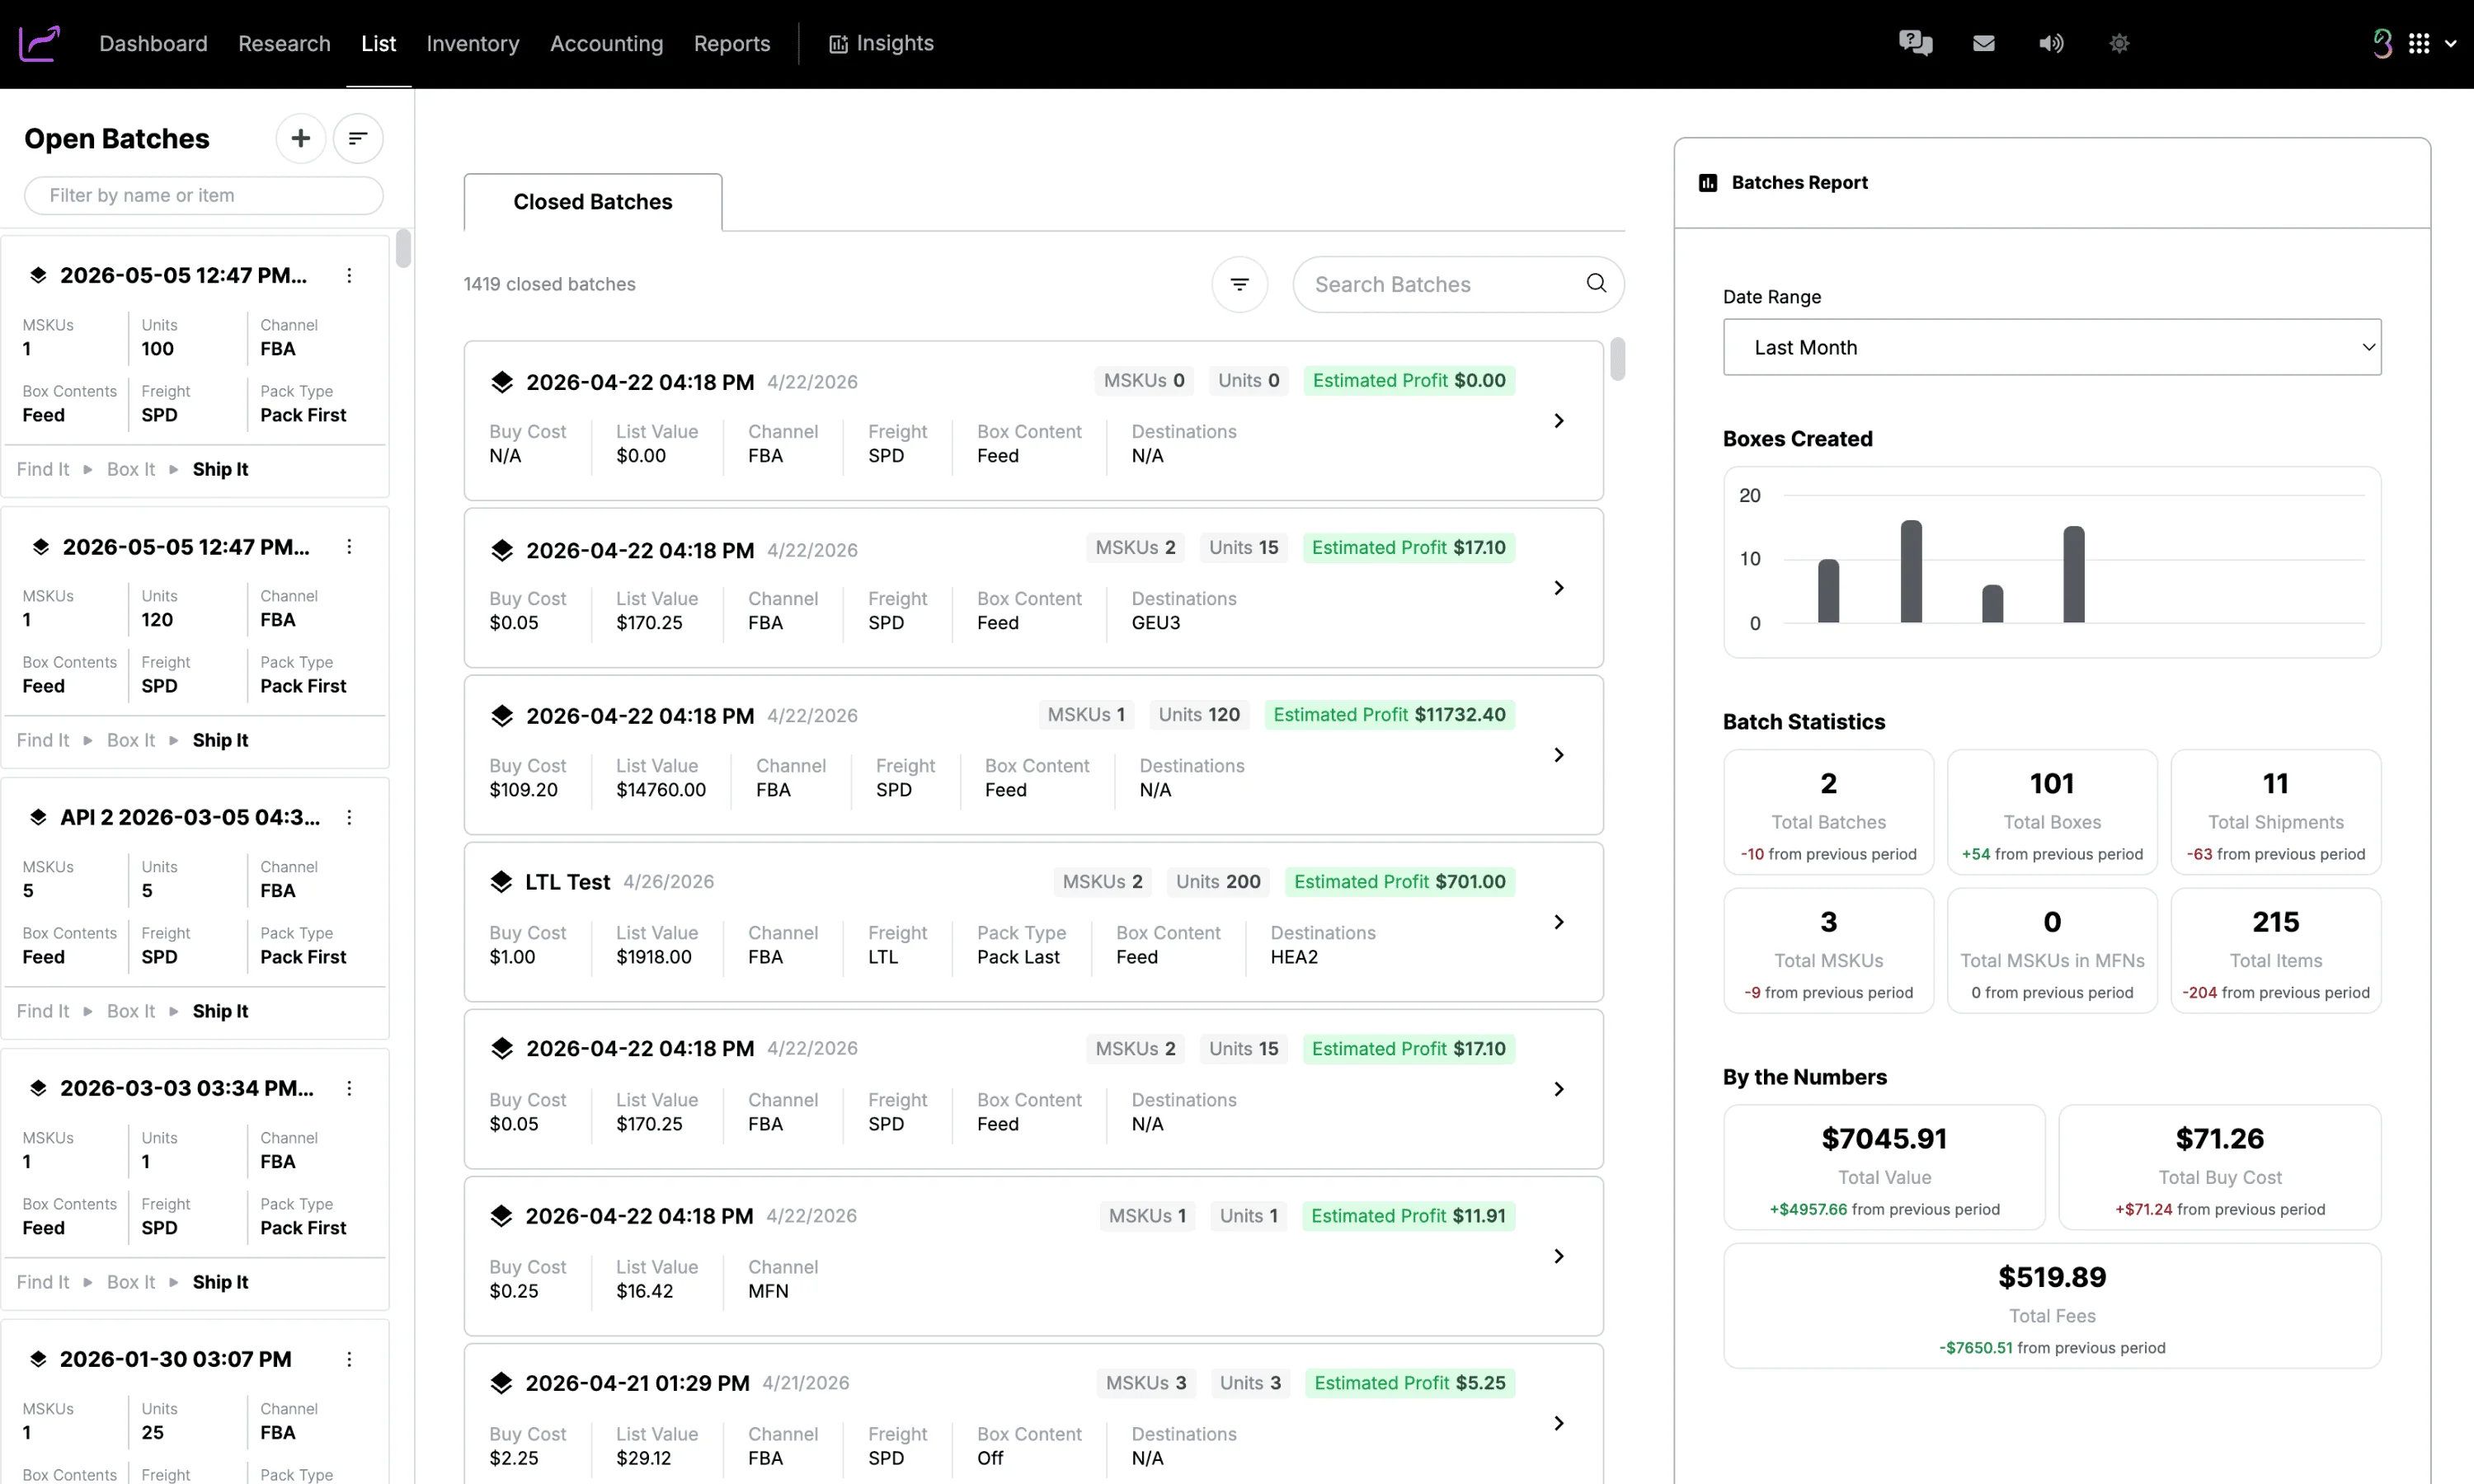The image size is (2474, 1484).
Task: Click the magnifier icon in Search Batches
Action: 1597,283
